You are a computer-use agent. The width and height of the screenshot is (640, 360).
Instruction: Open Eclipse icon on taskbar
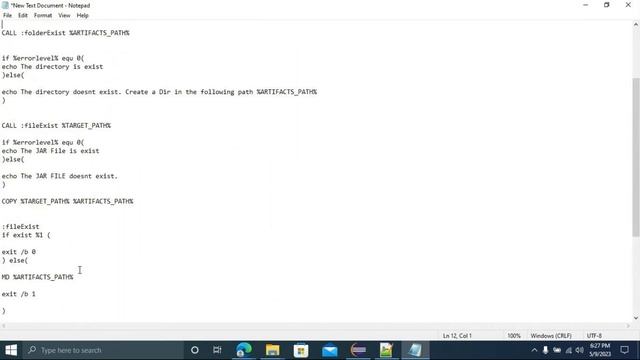[358, 350]
